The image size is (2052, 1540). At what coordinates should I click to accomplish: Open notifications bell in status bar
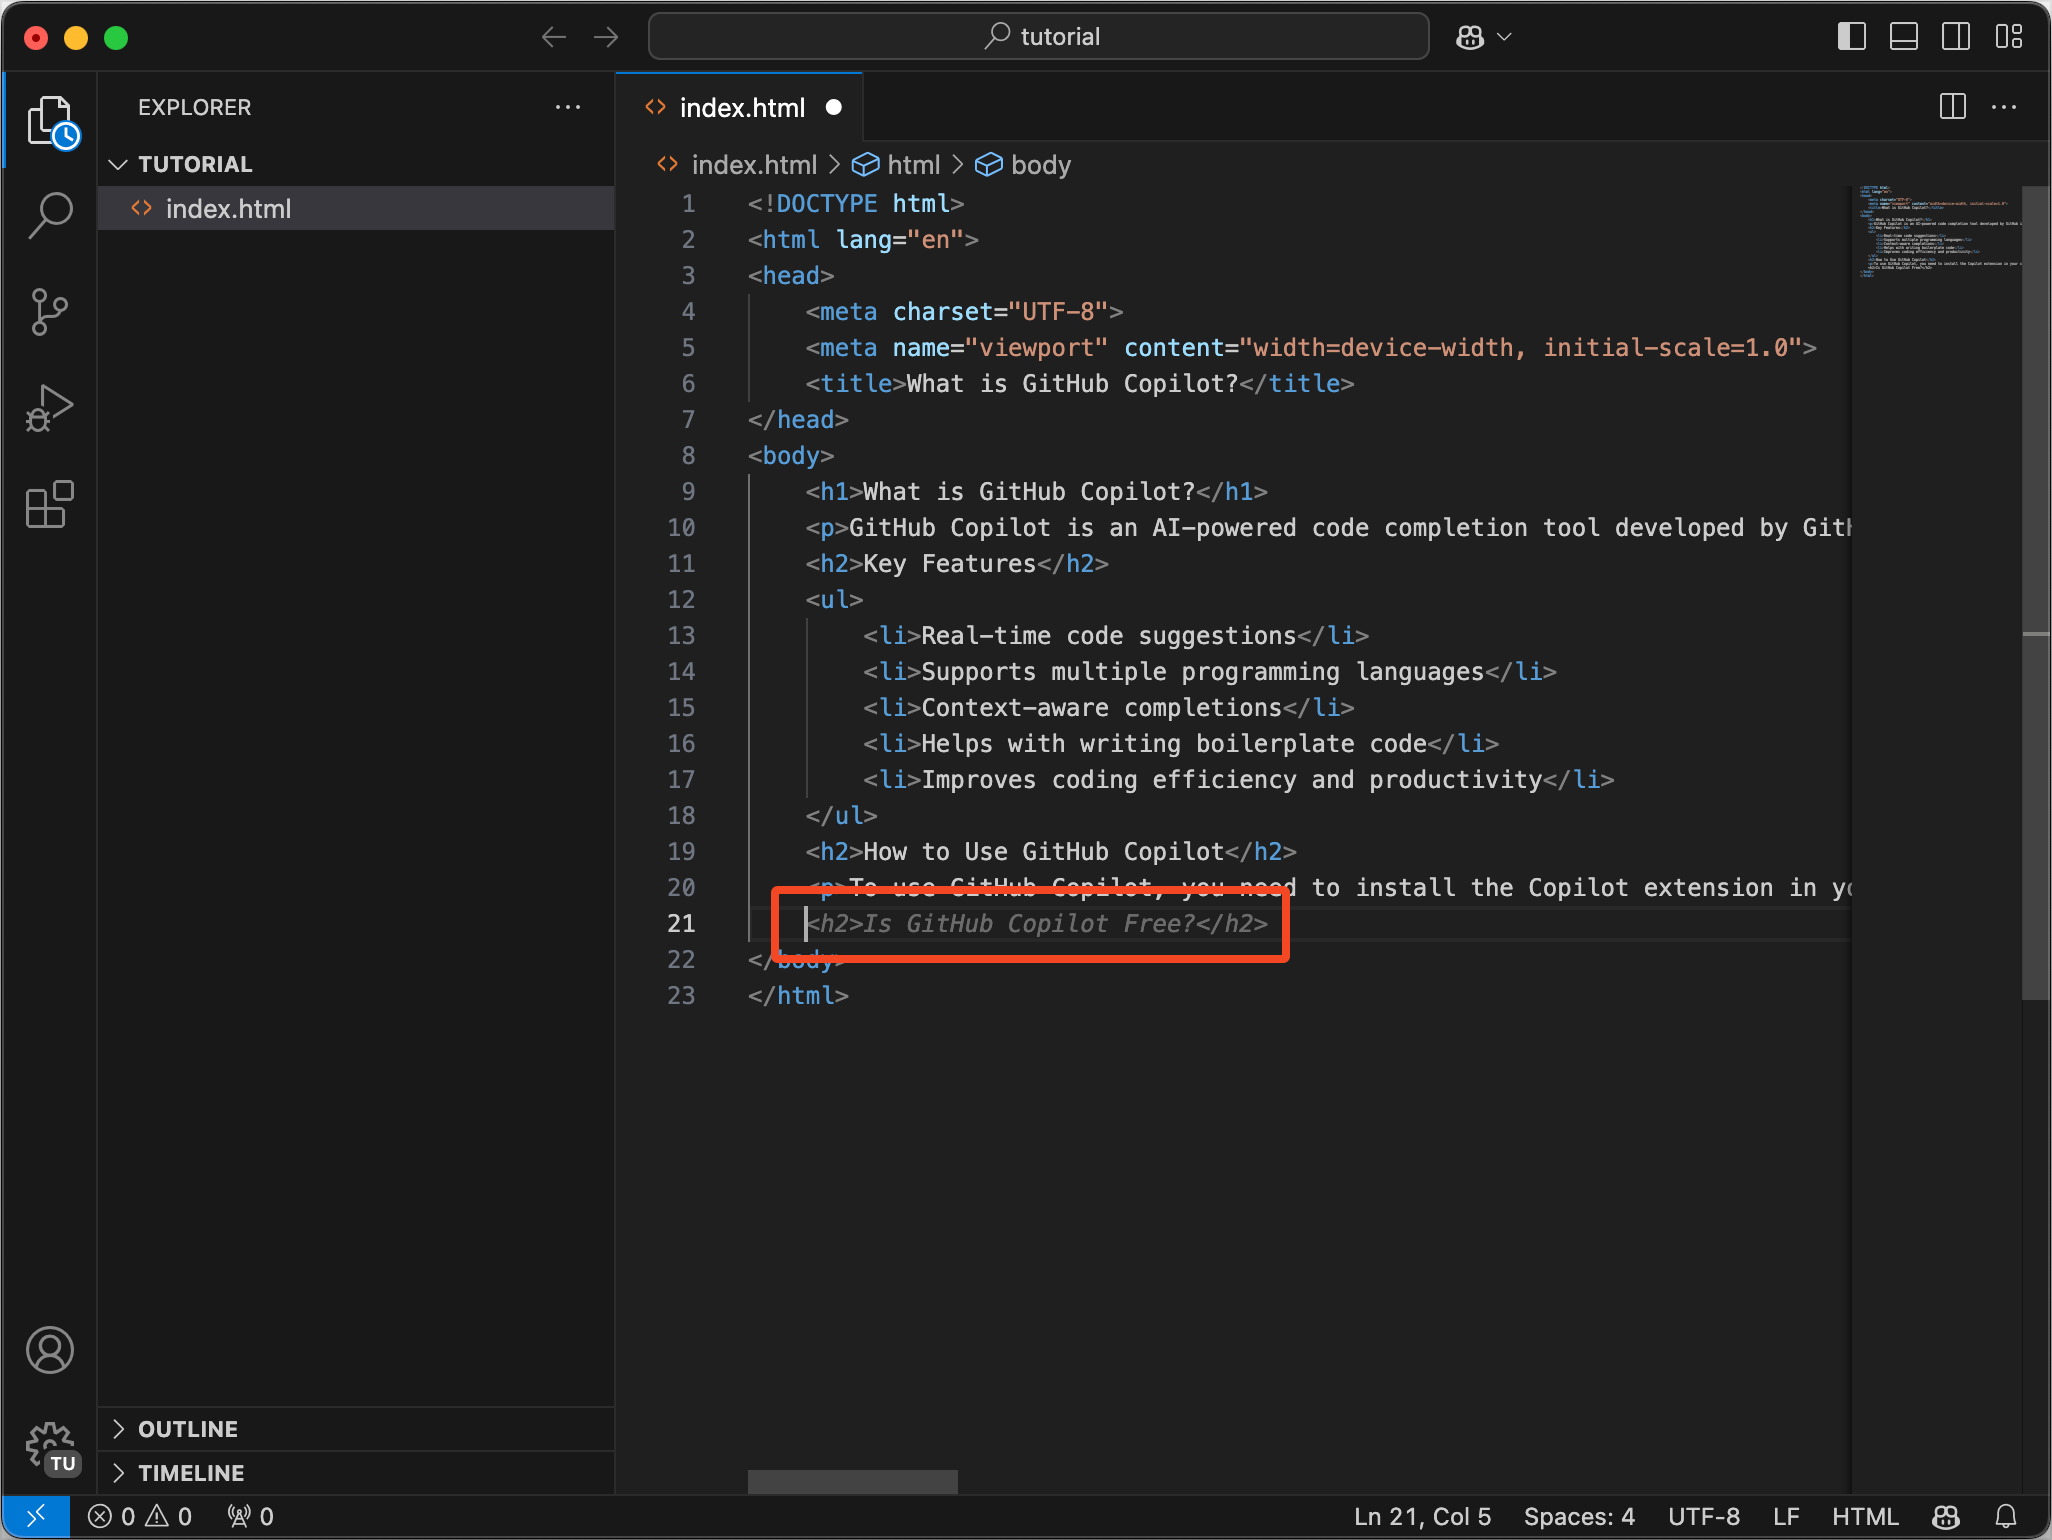pyautogui.click(x=2006, y=1517)
